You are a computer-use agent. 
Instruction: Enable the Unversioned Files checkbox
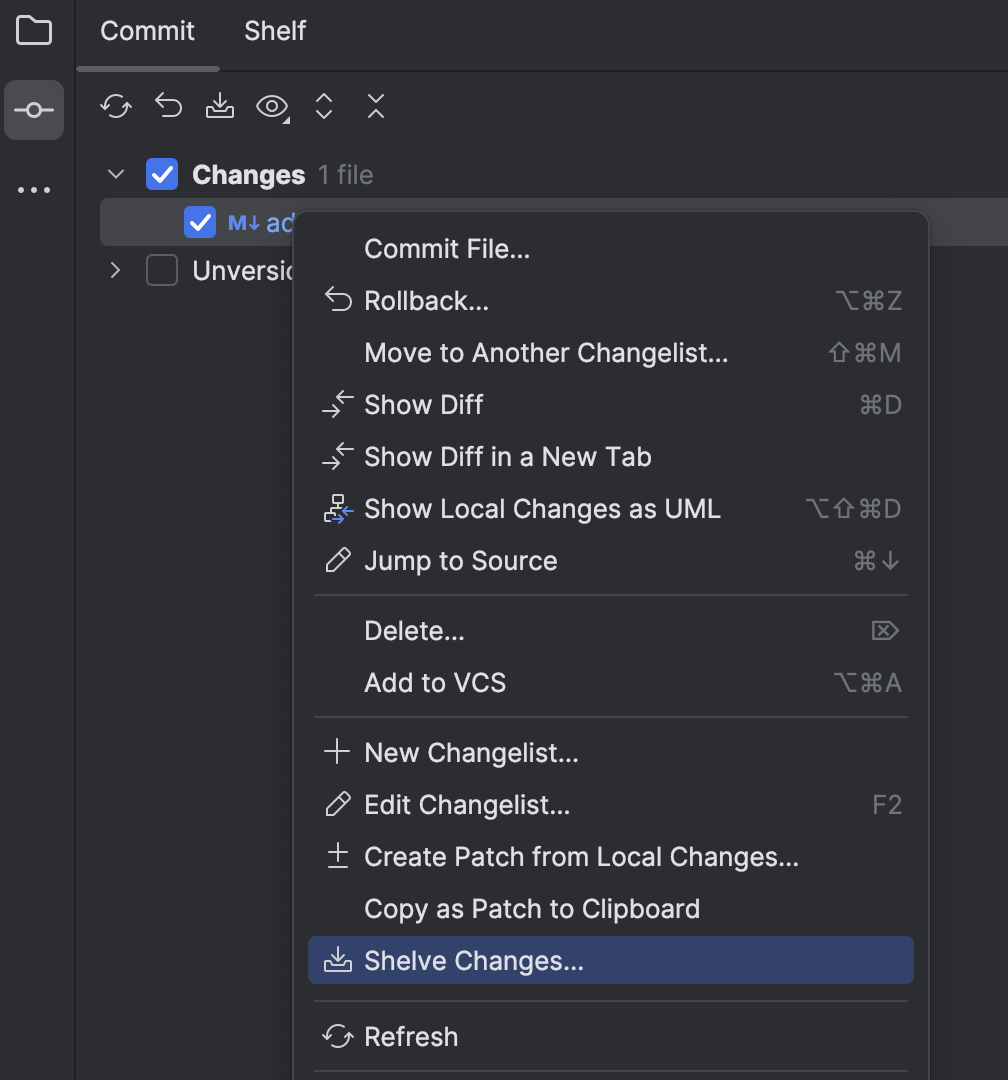pyautogui.click(x=161, y=270)
